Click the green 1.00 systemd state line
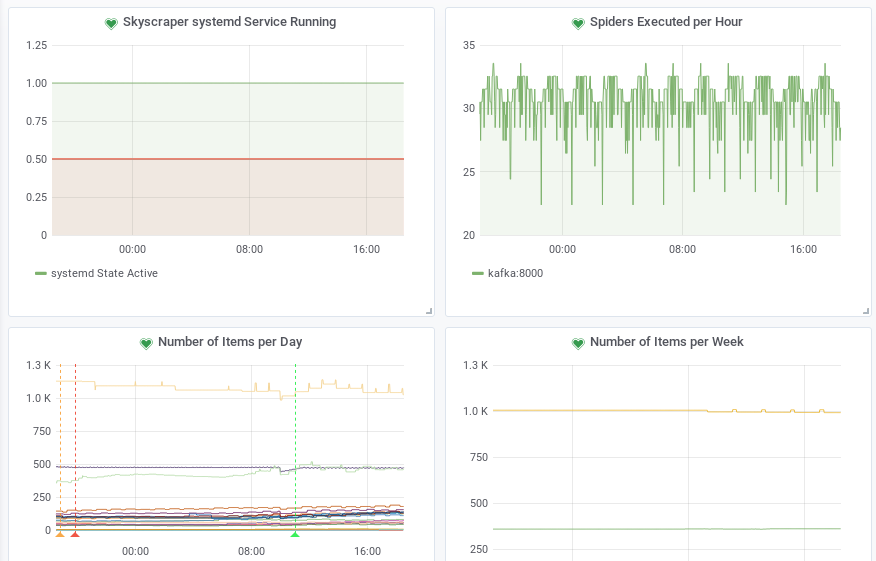The image size is (876, 561). 228,83
